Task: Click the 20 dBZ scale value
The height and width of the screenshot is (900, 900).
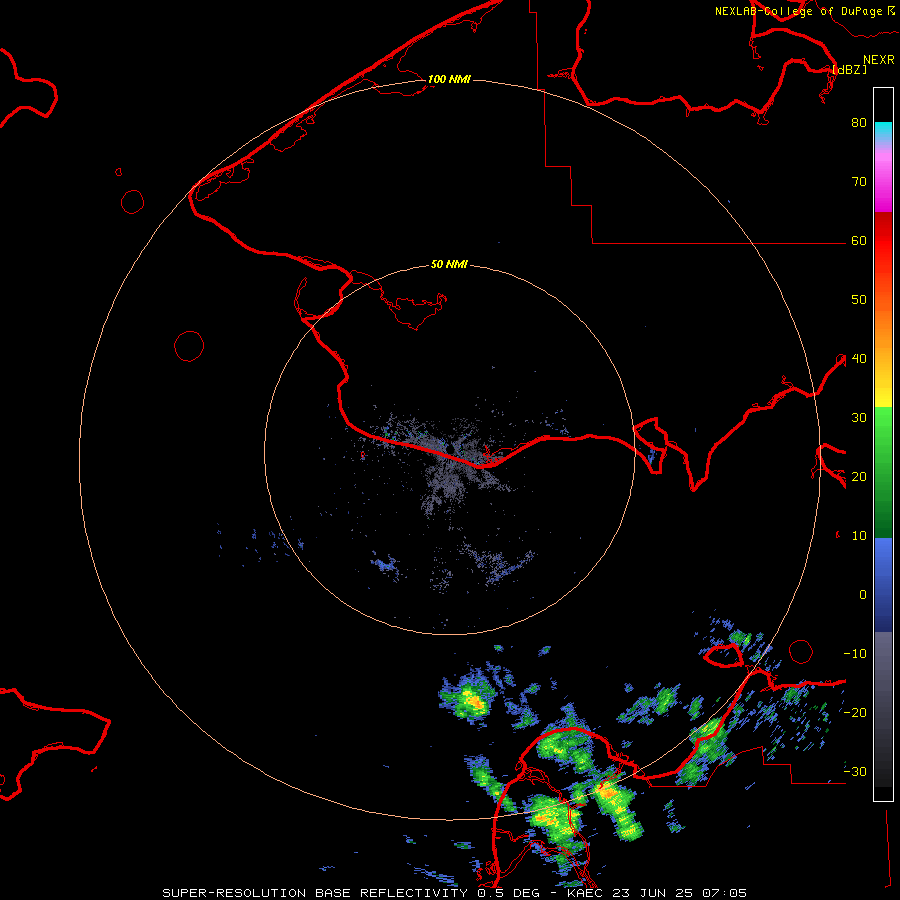Action: (859, 476)
